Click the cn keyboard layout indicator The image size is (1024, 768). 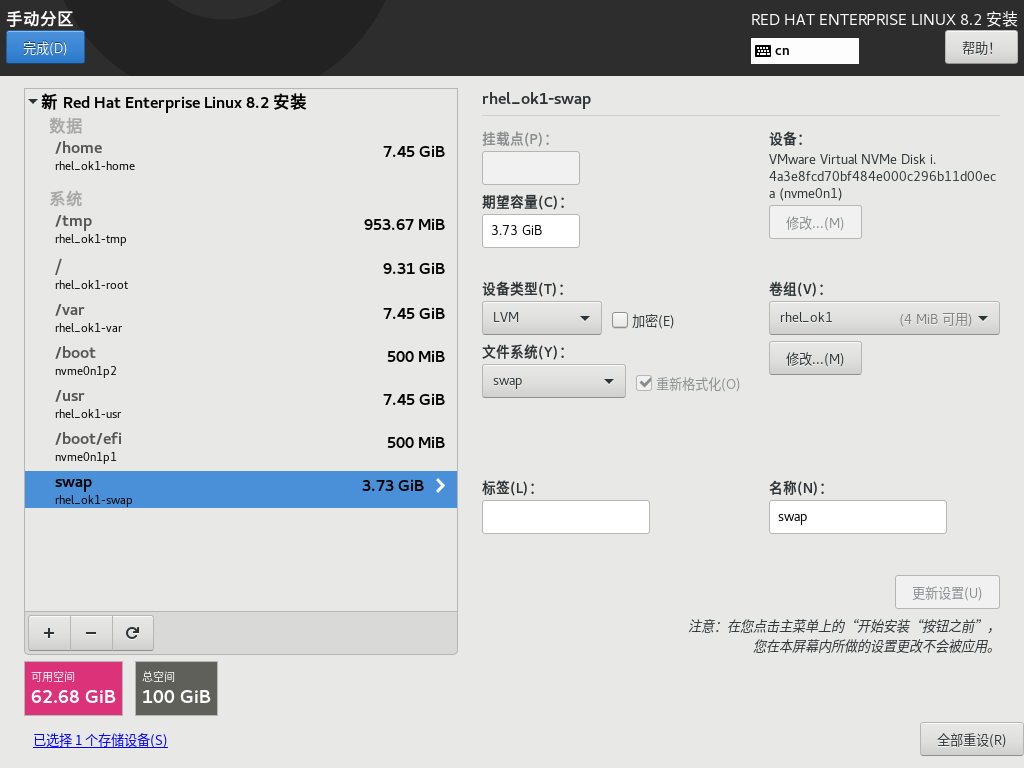coord(805,51)
